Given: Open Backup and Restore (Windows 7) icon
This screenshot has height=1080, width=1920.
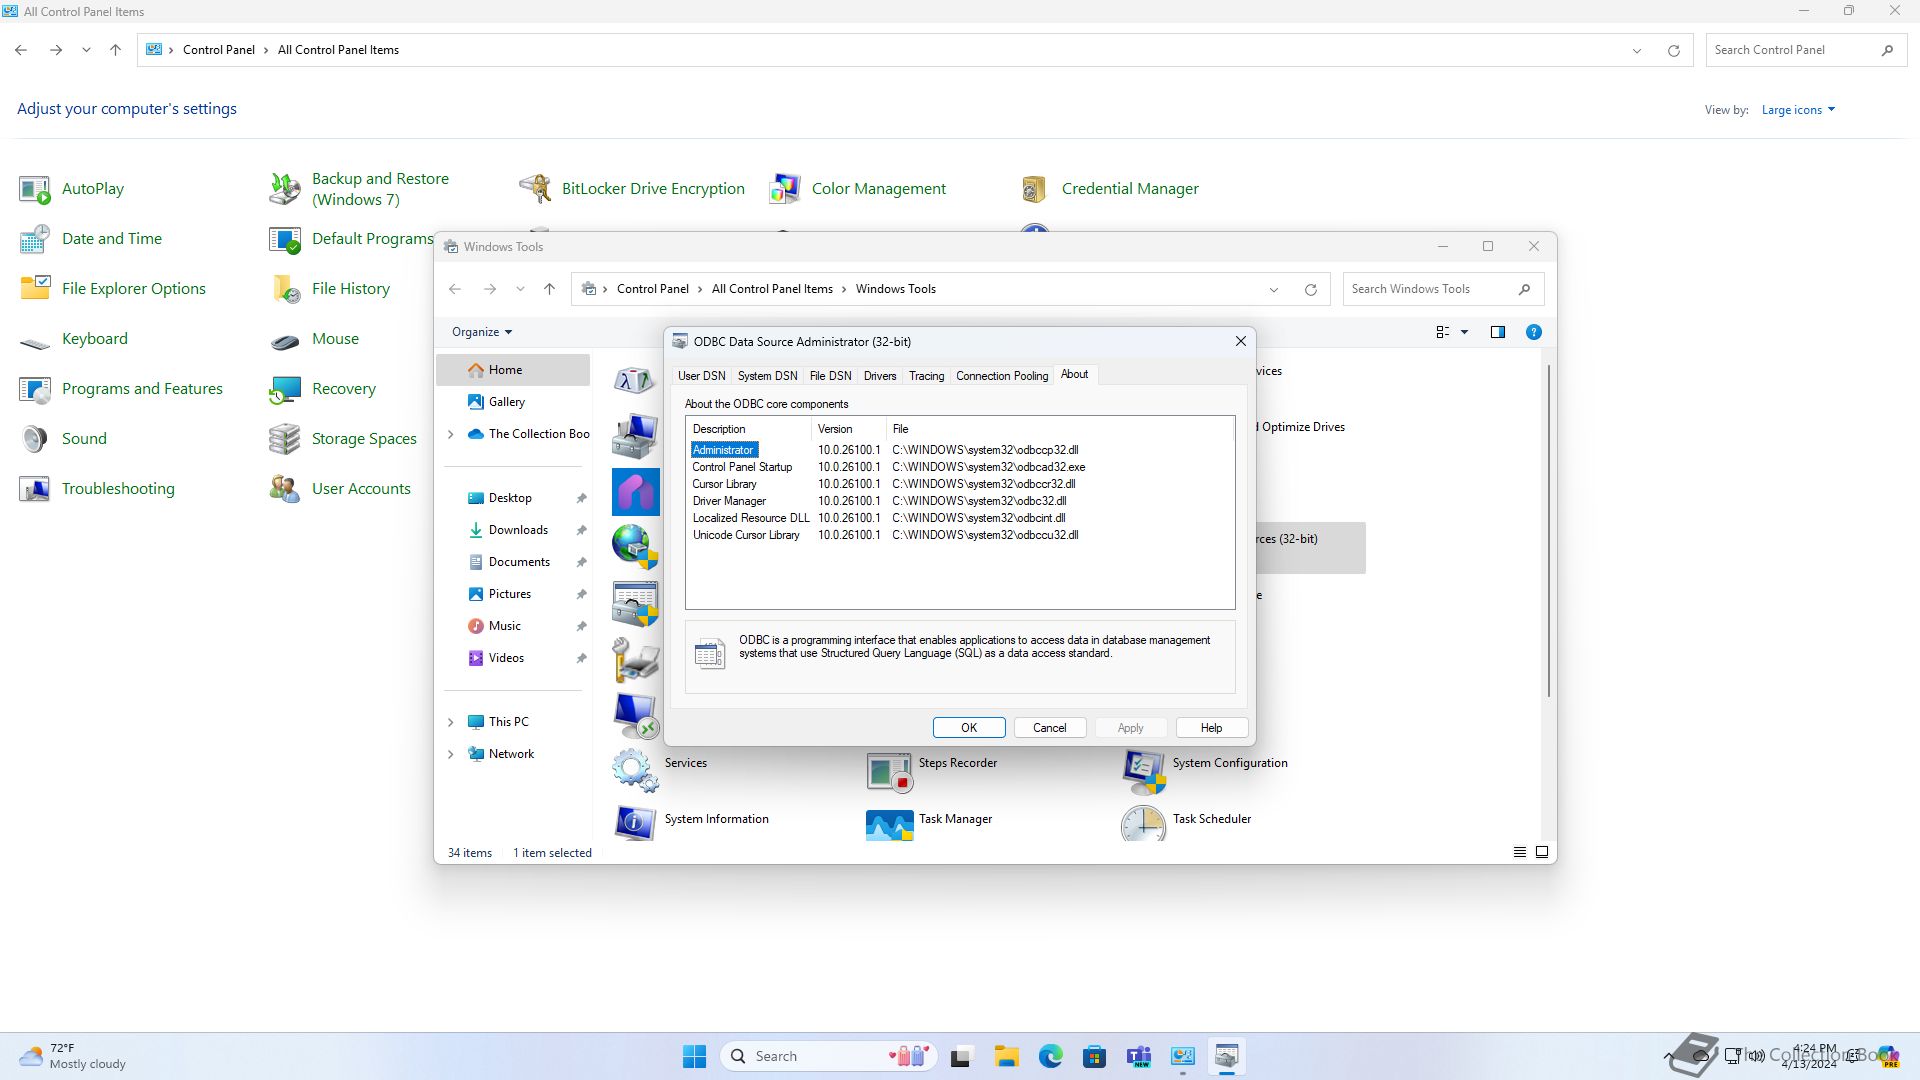Looking at the screenshot, I should coord(285,189).
